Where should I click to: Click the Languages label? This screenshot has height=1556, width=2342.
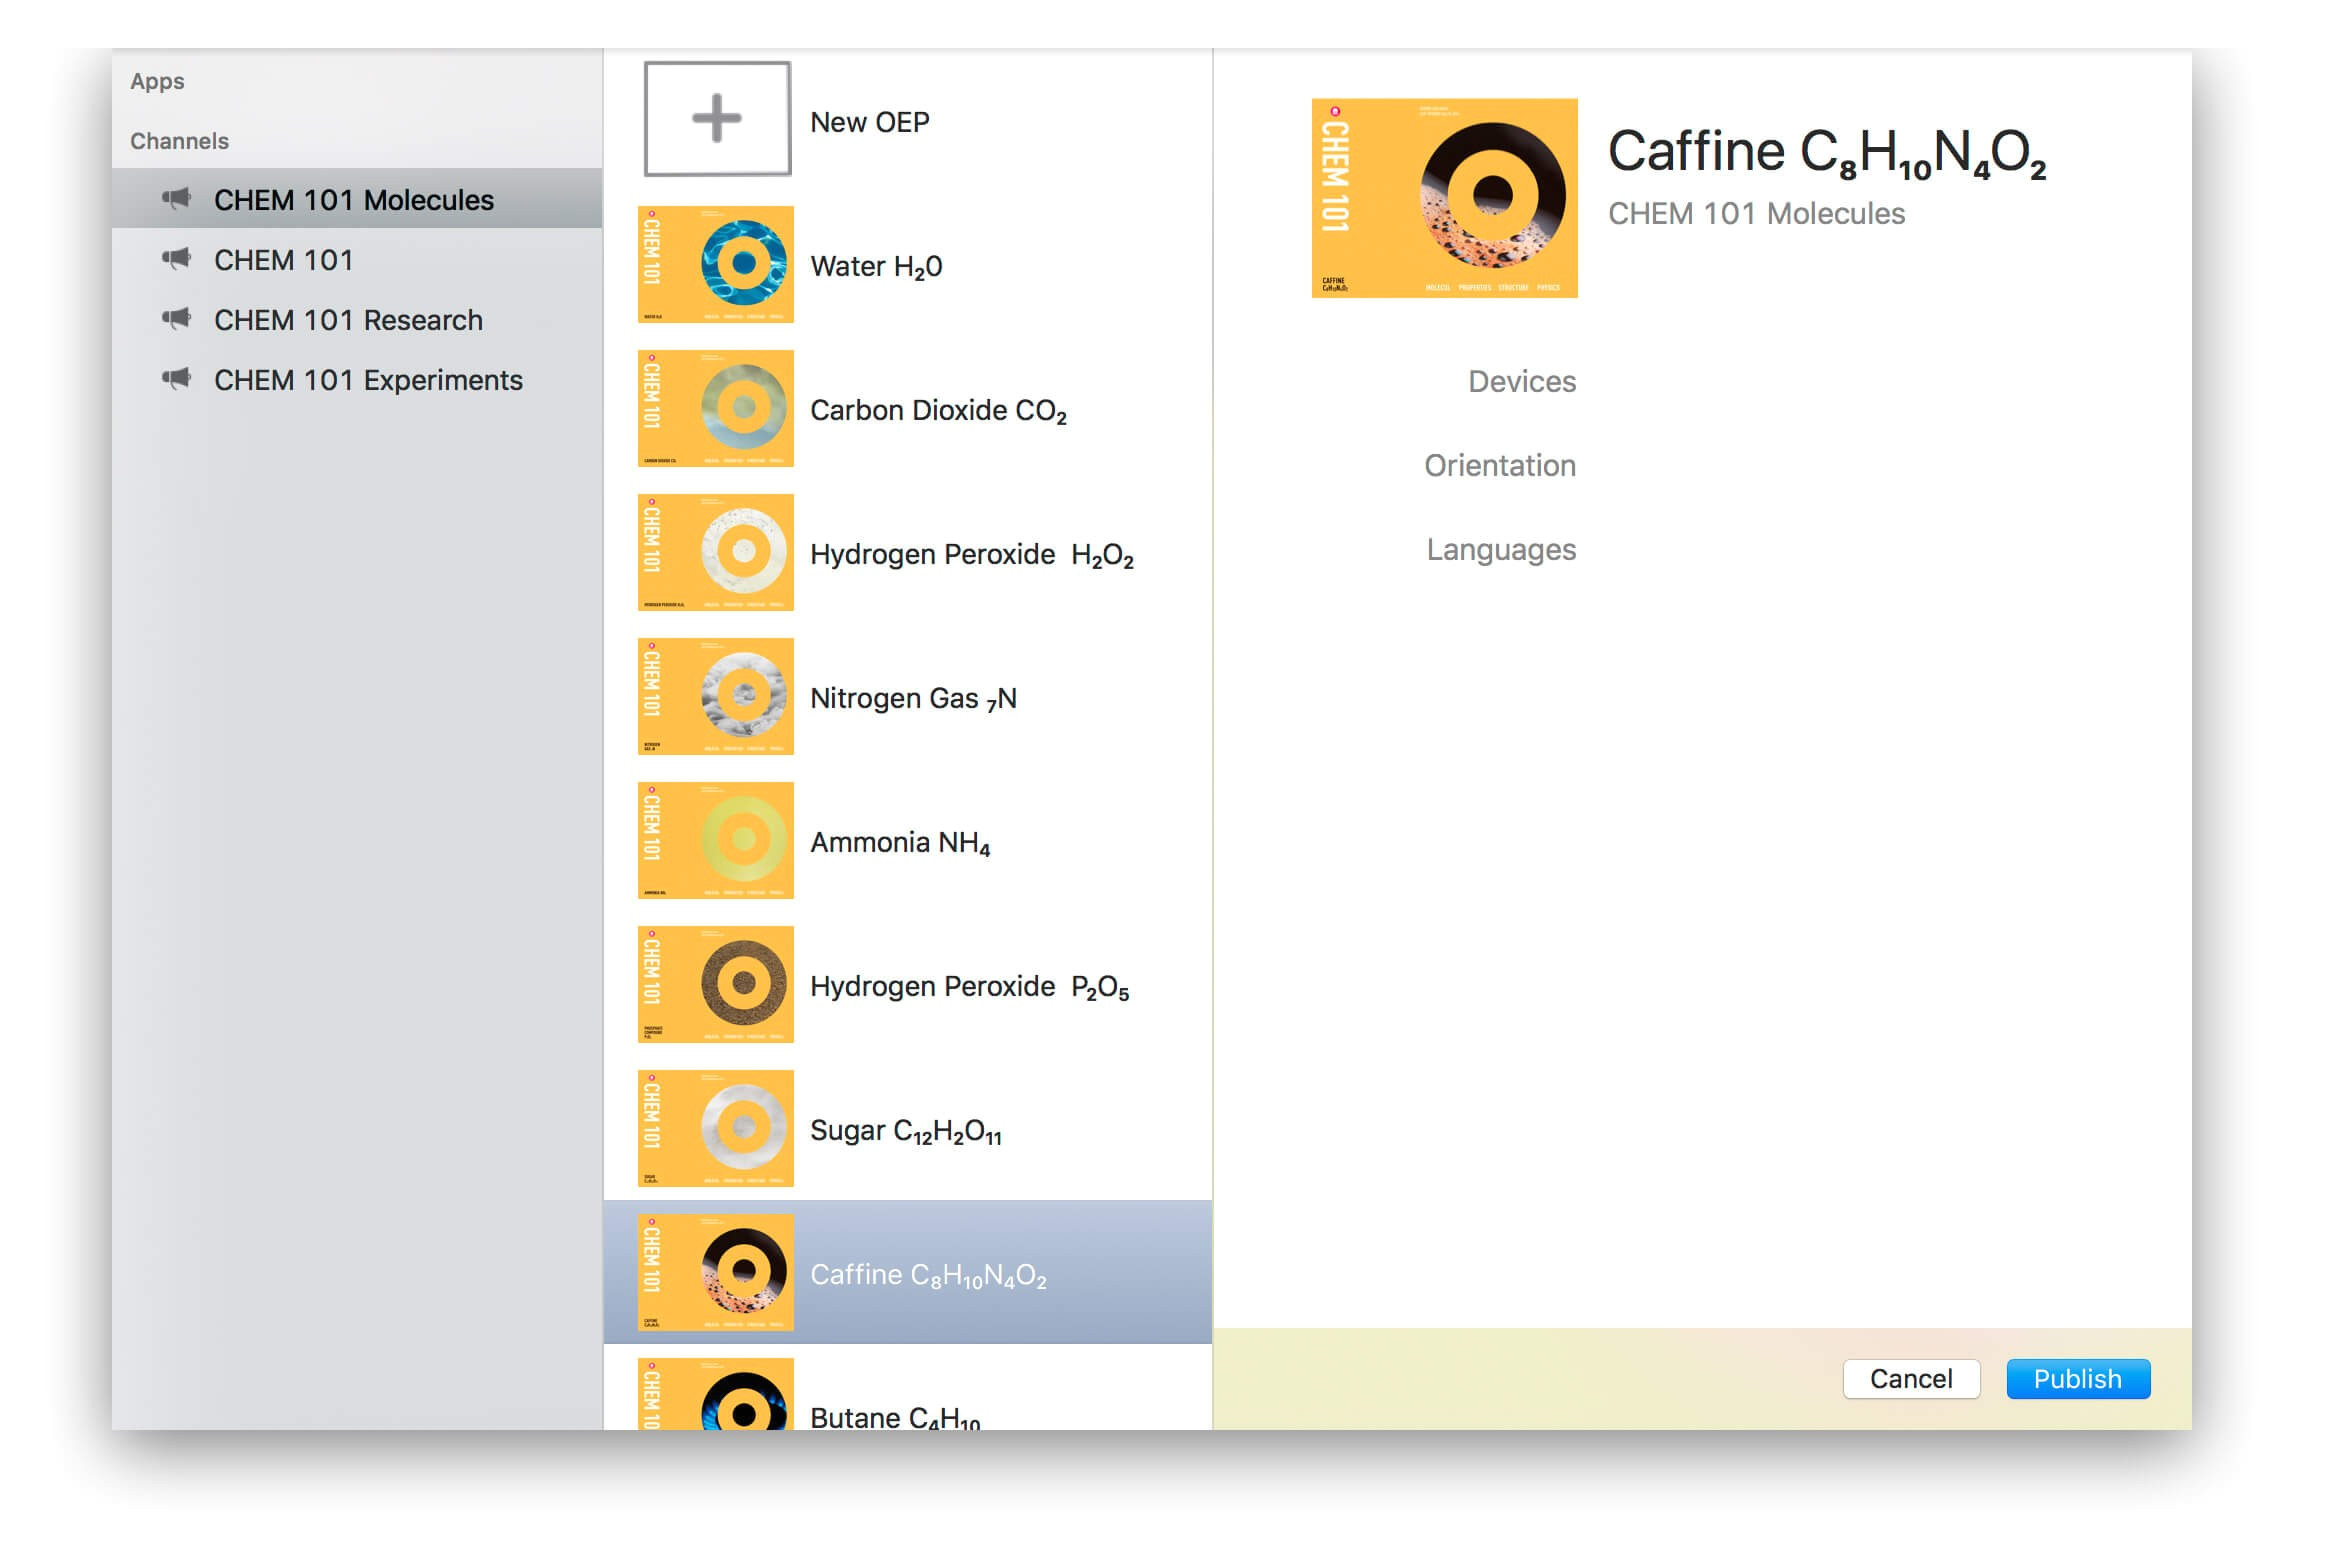click(1500, 550)
